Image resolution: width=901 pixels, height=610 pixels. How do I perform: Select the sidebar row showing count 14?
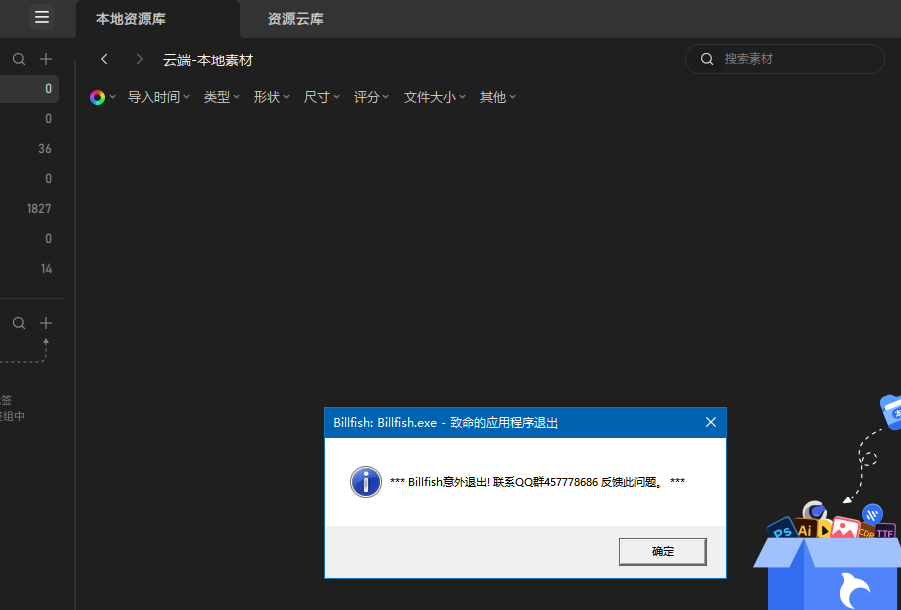pos(29,269)
